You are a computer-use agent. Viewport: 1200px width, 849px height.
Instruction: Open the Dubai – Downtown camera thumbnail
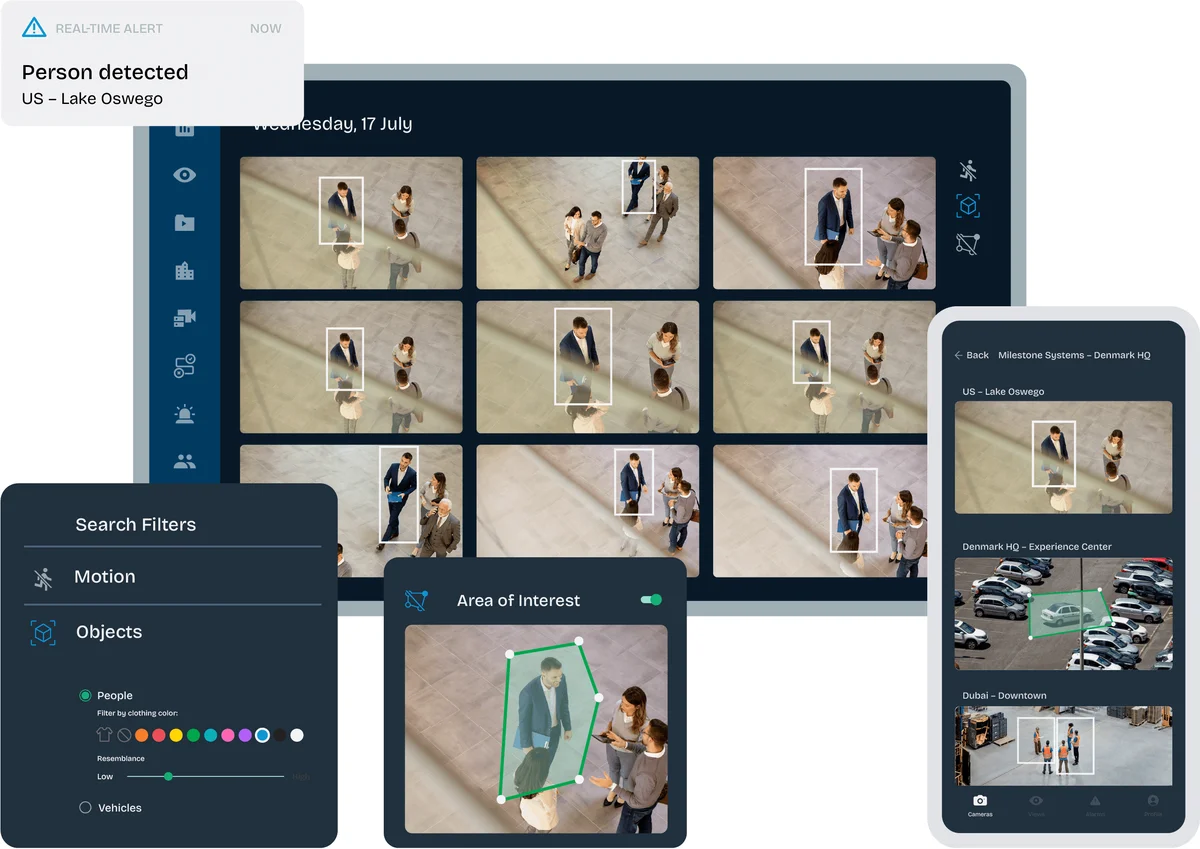pyautogui.click(x=1063, y=745)
